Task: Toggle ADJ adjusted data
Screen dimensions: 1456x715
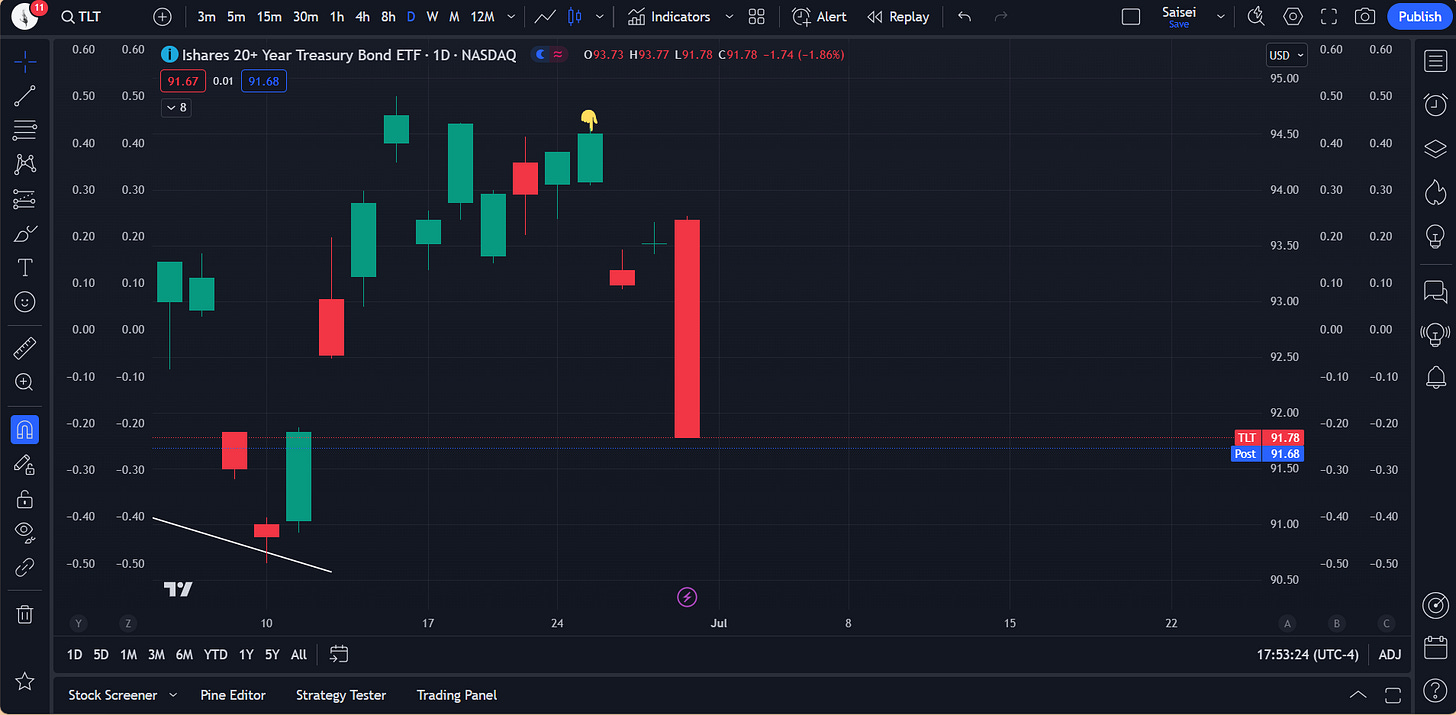Action: point(1390,655)
